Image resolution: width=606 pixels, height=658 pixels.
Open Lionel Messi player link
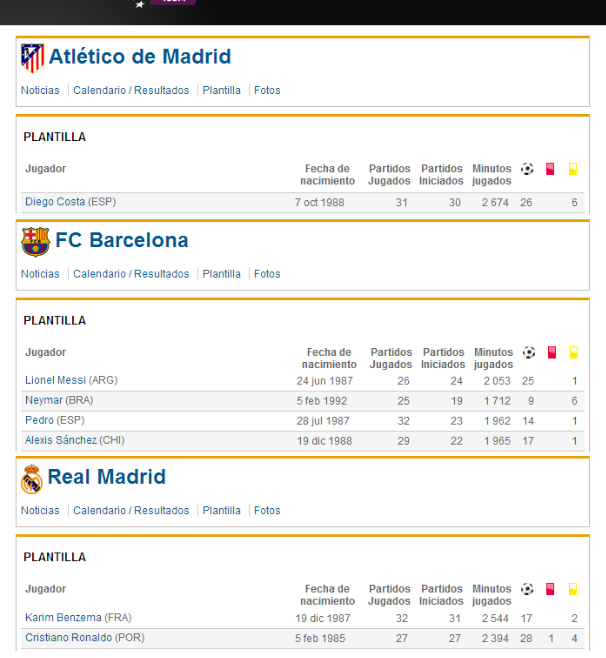point(55,380)
